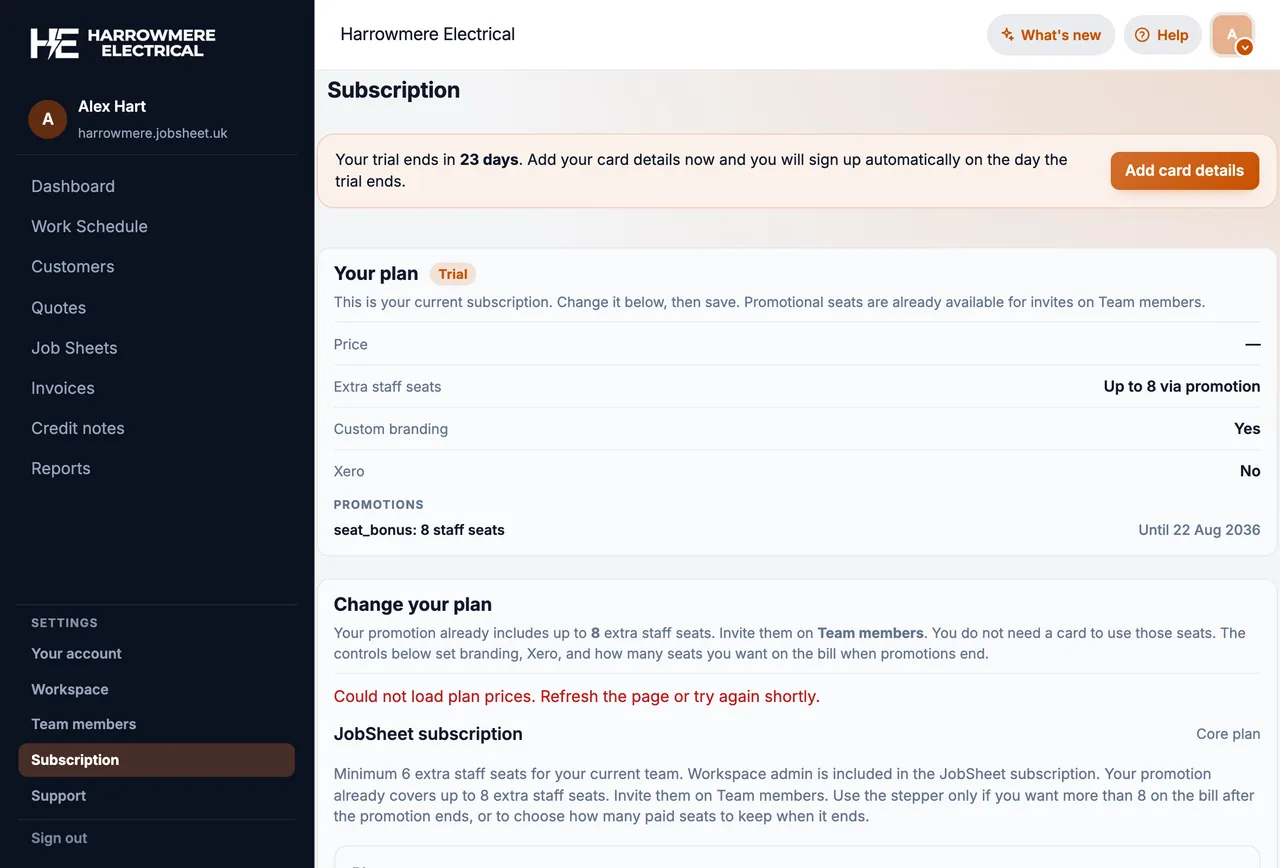
Task: Open Work Schedule page
Action: 89,226
